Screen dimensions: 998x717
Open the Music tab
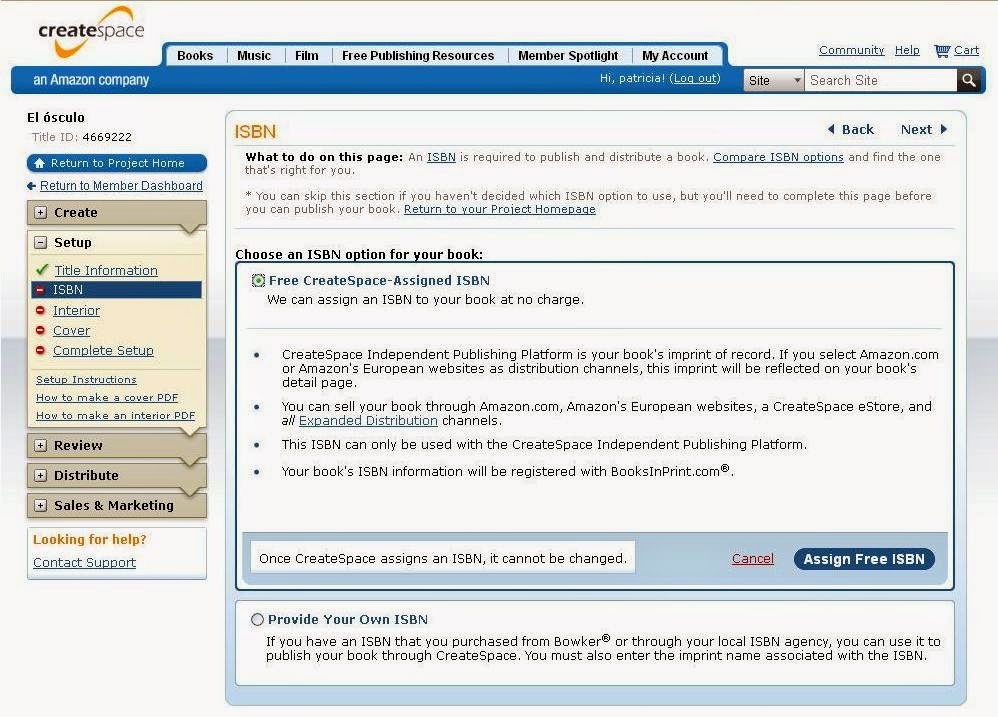click(254, 55)
